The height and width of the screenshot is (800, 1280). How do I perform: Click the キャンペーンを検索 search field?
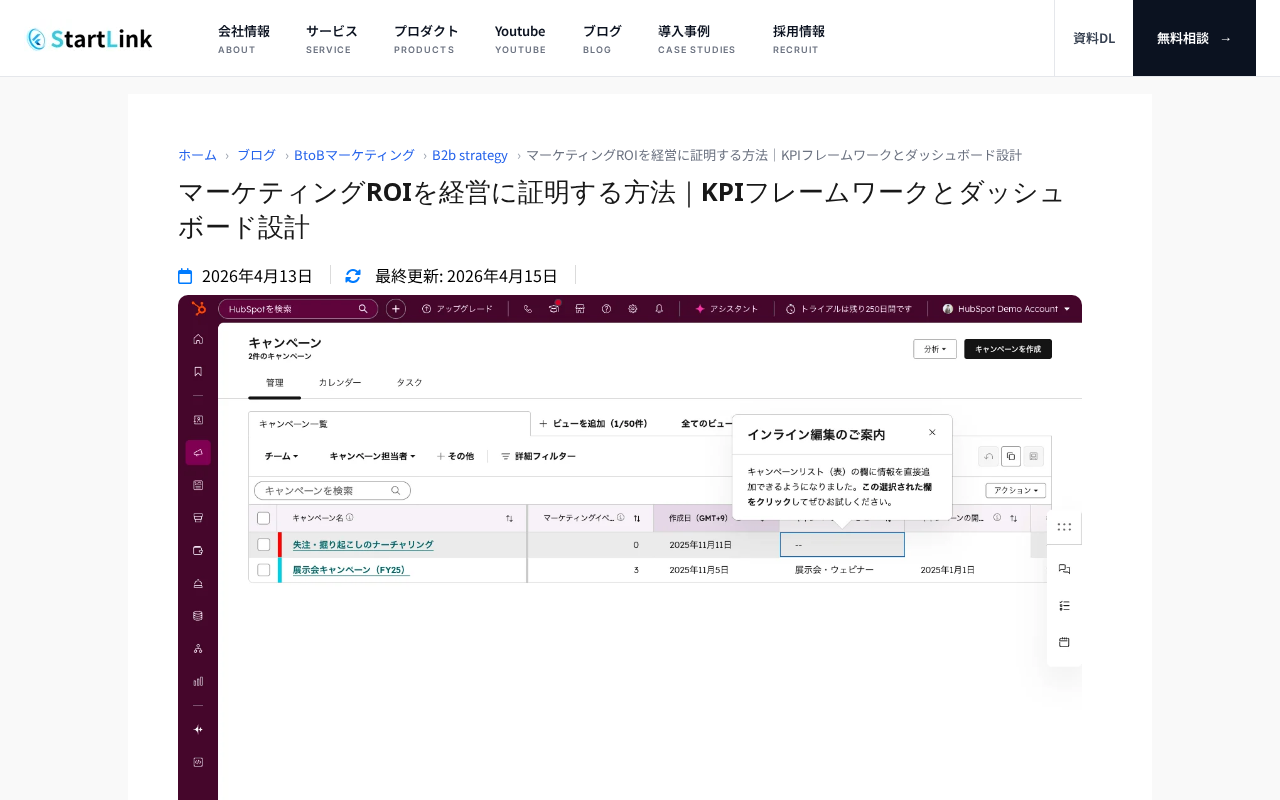pyautogui.click(x=332, y=490)
